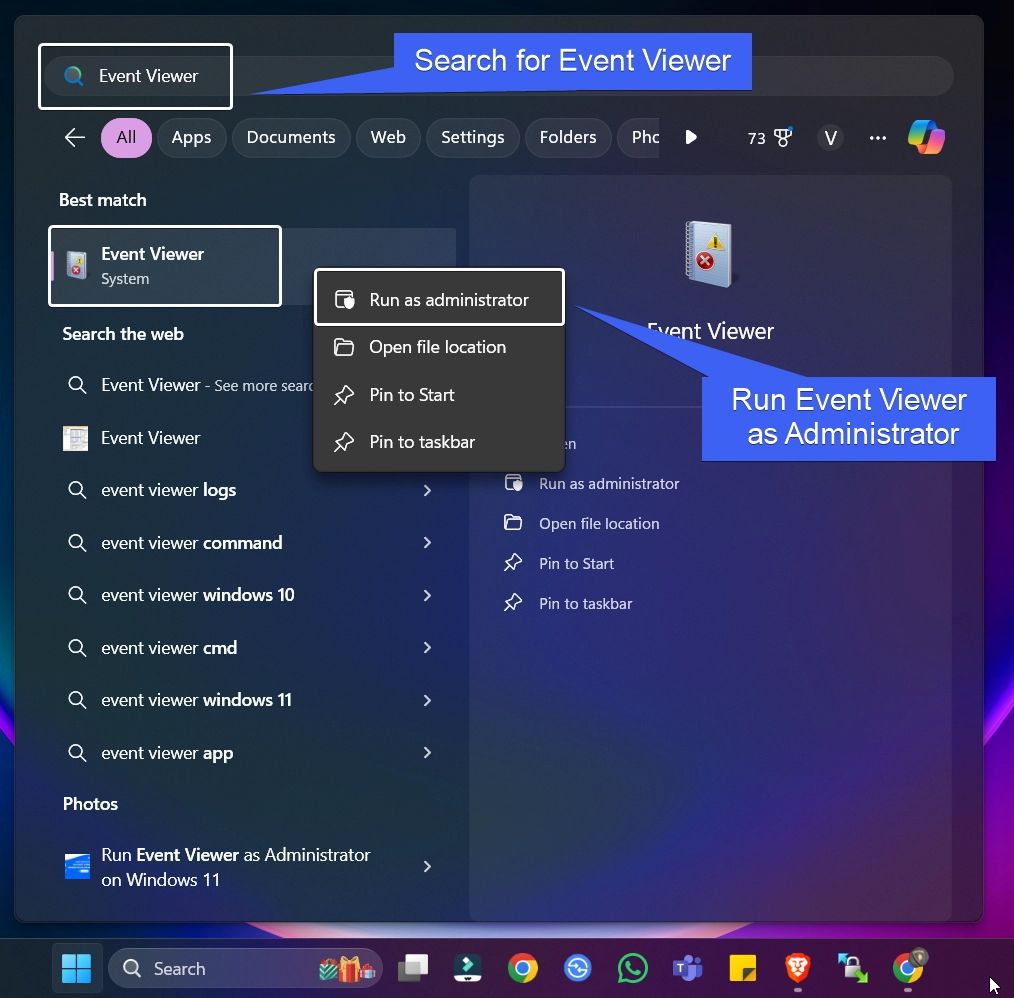Click the Microsoft Rewards points counter
The image size is (1014, 998).
click(x=770, y=137)
